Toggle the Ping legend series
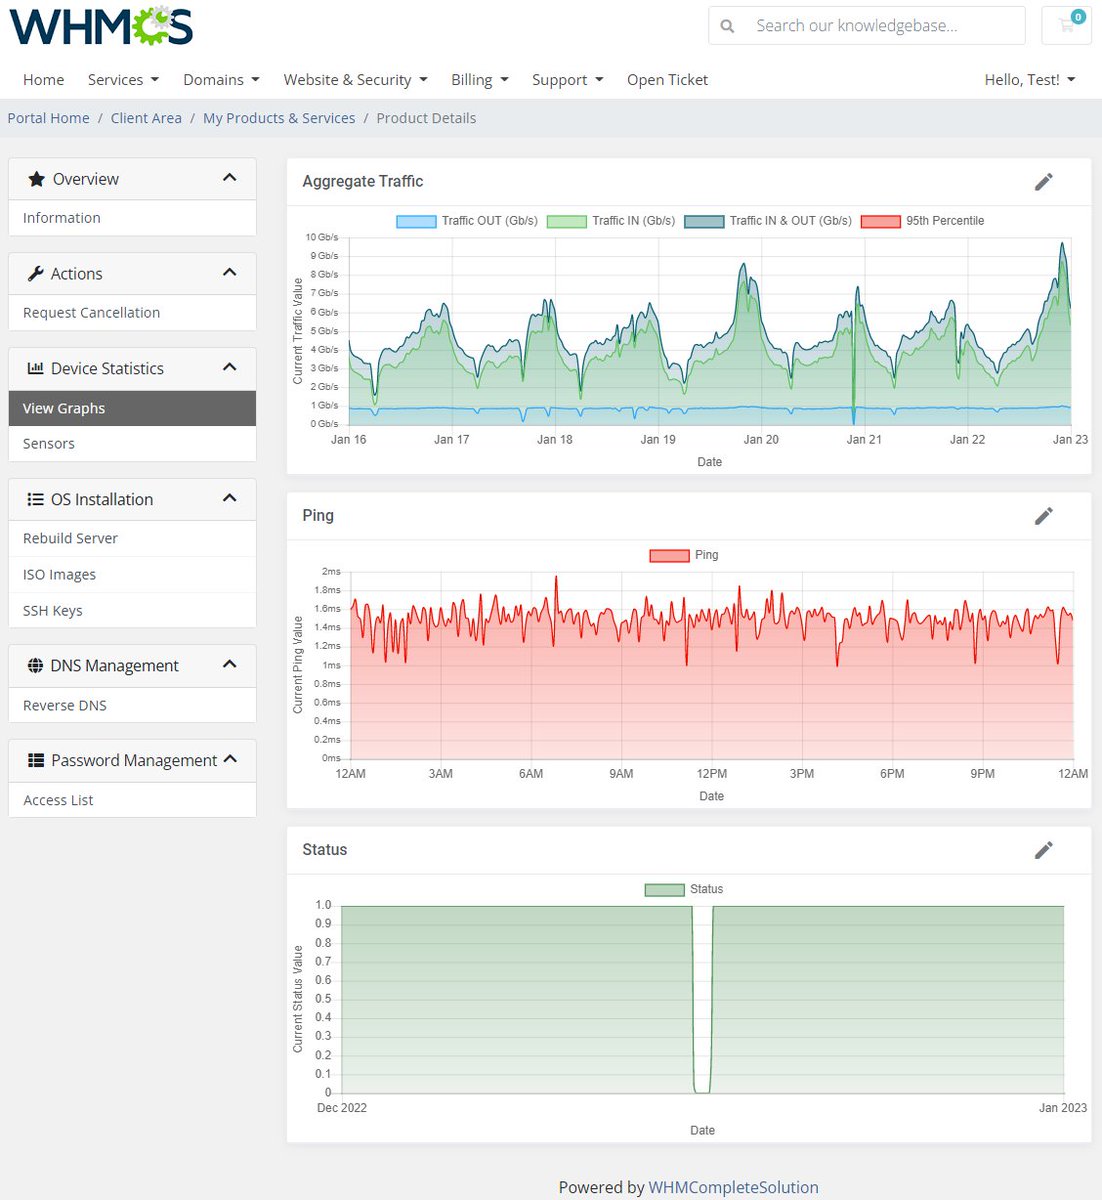Image resolution: width=1102 pixels, height=1200 pixels. [x=684, y=555]
